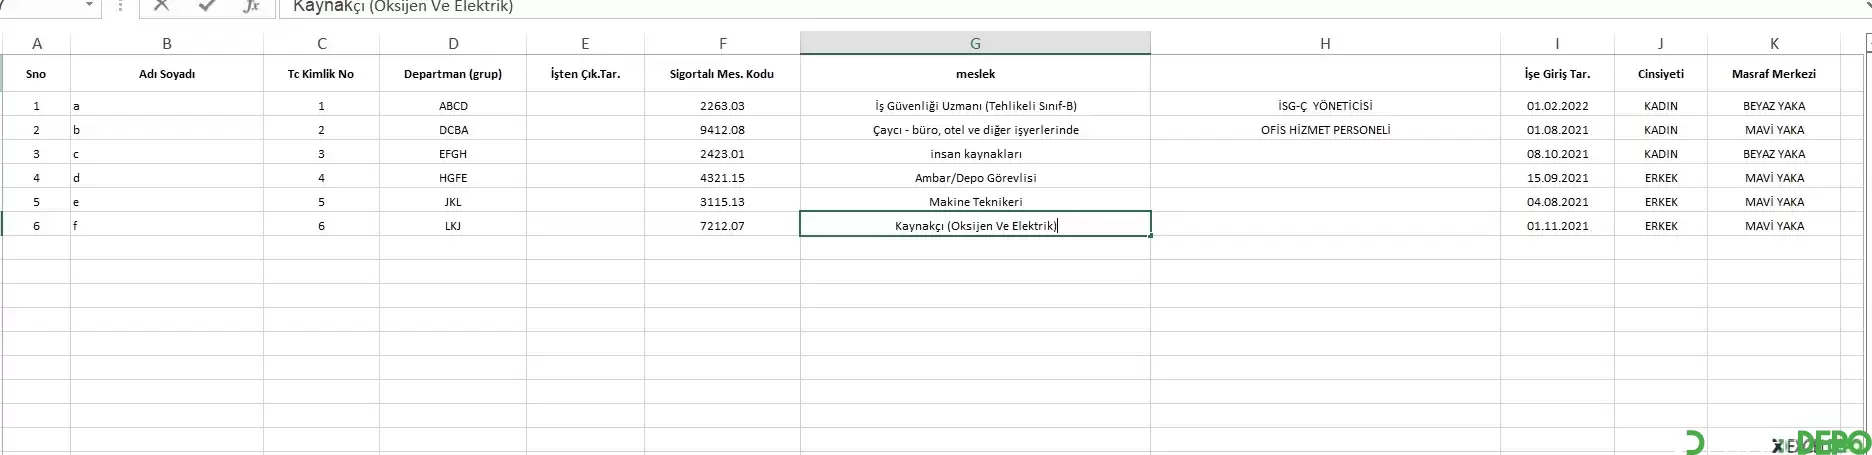The height and width of the screenshot is (455, 1872).
Task: Select the Cinsiyeti header cell
Action: (x=1660, y=74)
